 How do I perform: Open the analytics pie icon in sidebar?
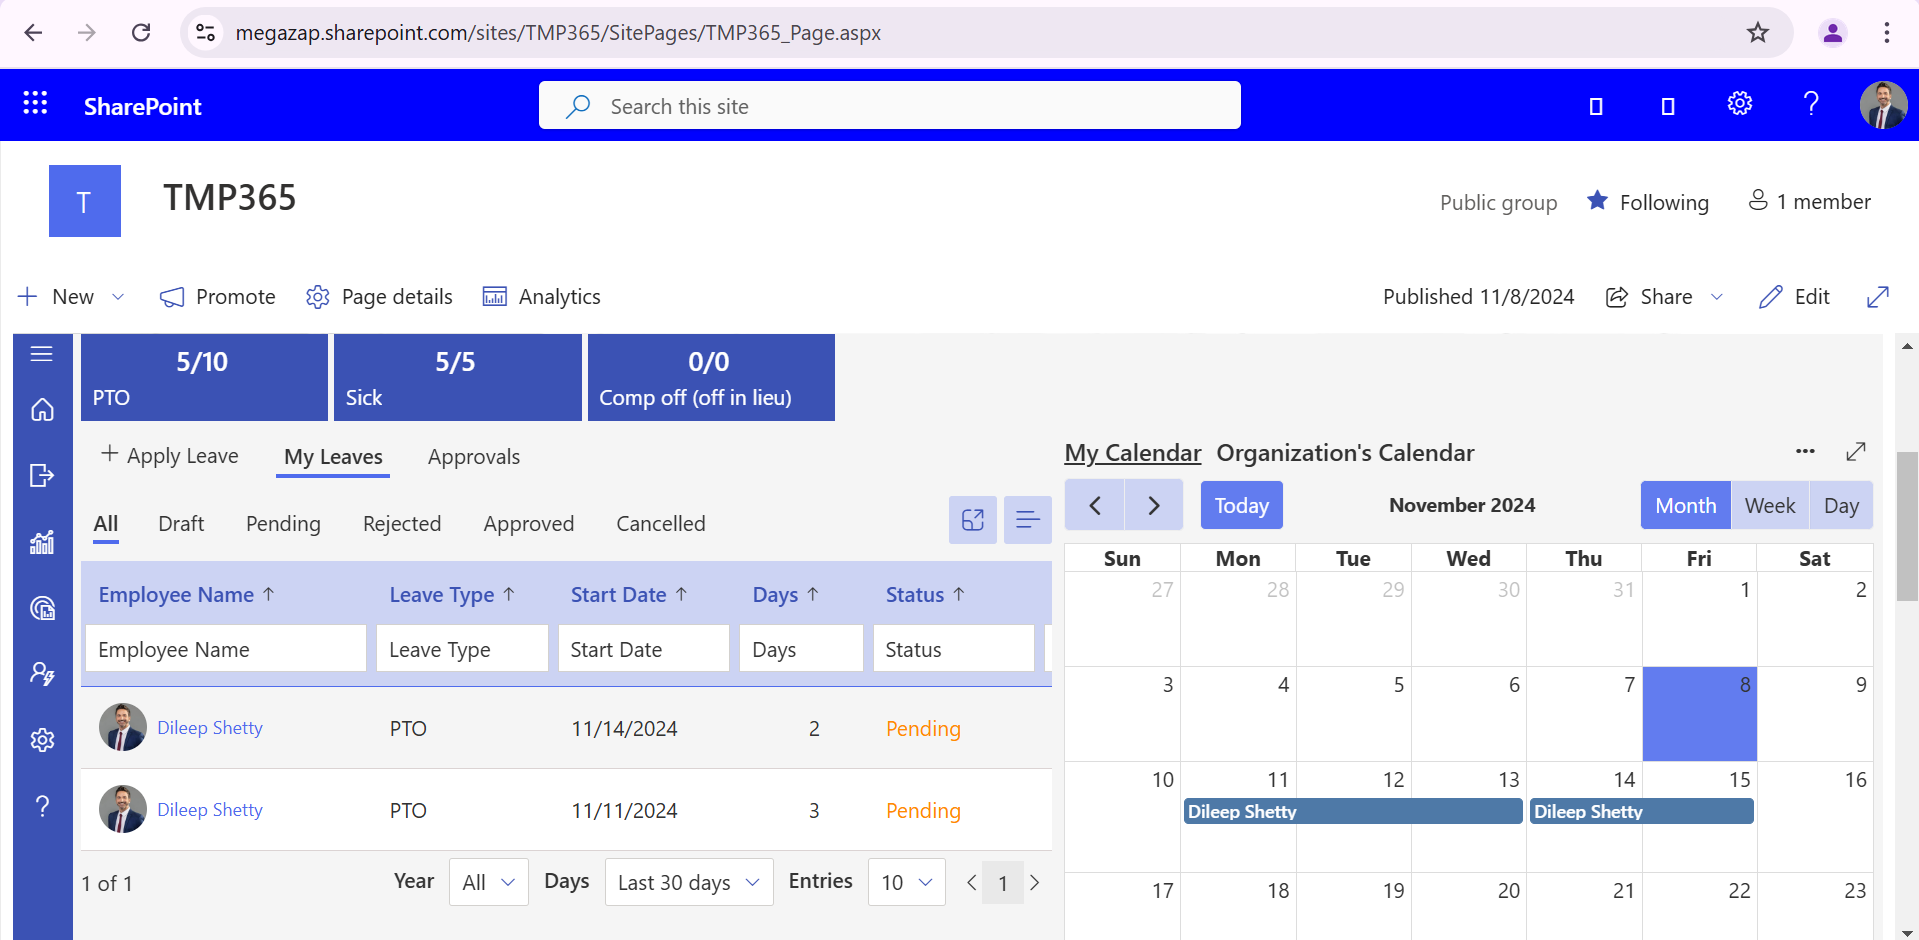pos(42,608)
